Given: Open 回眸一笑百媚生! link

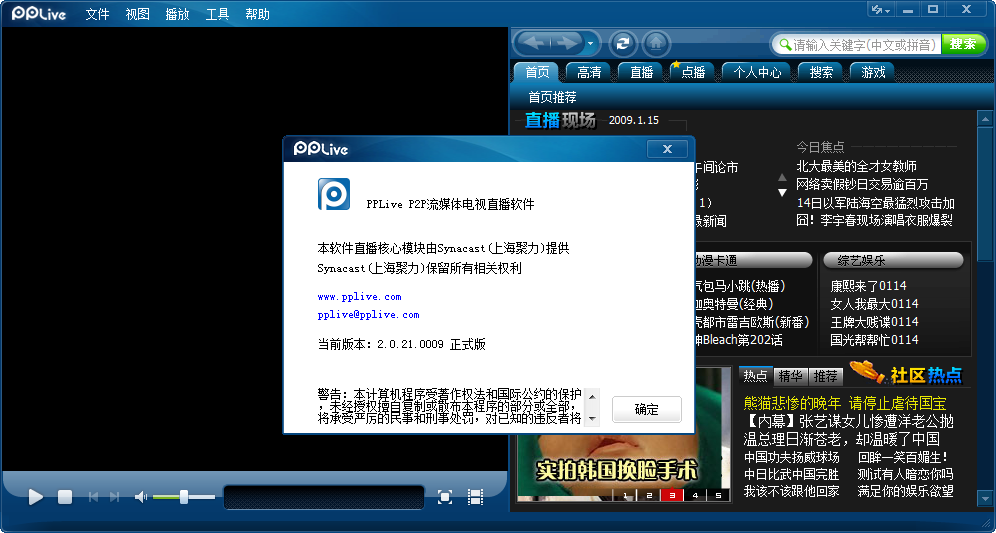Looking at the screenshot, I should coord(903,457).
